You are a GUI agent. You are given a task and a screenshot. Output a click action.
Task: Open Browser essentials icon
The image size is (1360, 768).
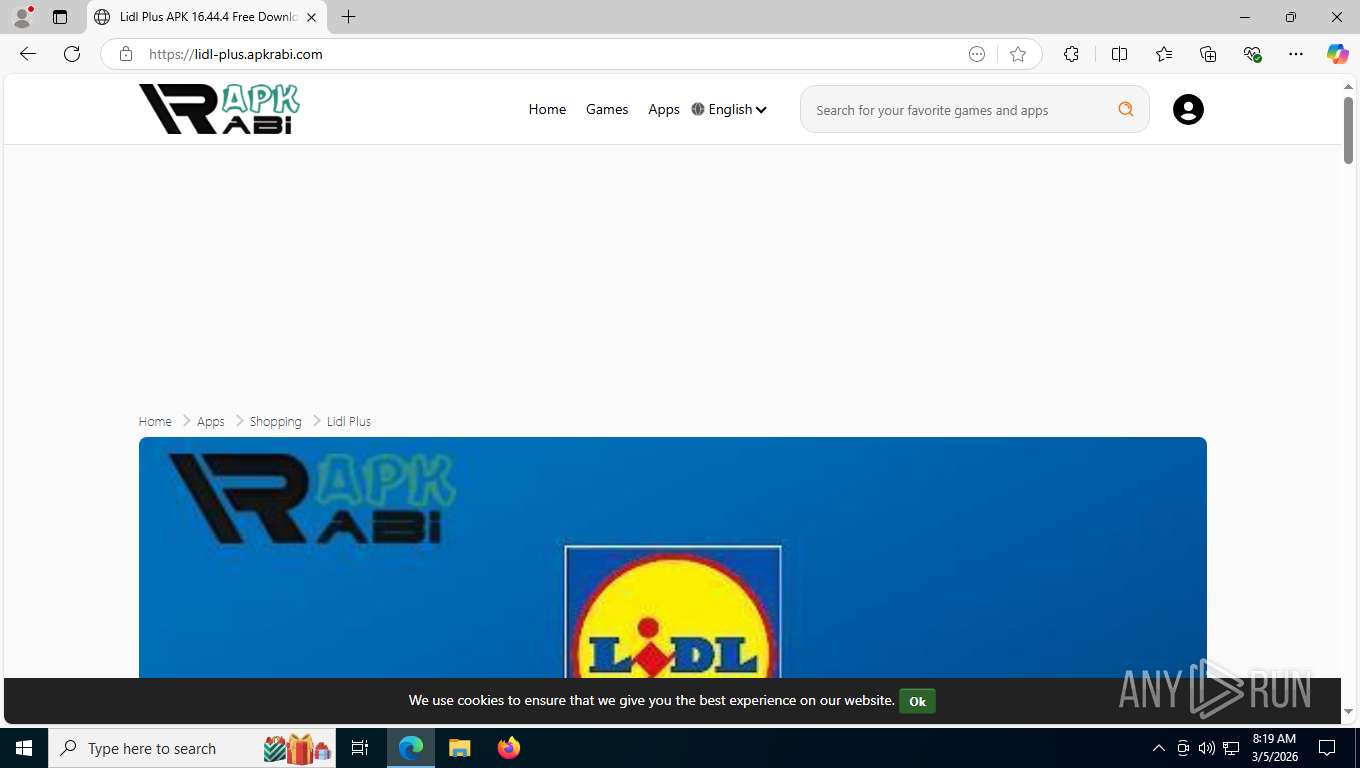1252,54
